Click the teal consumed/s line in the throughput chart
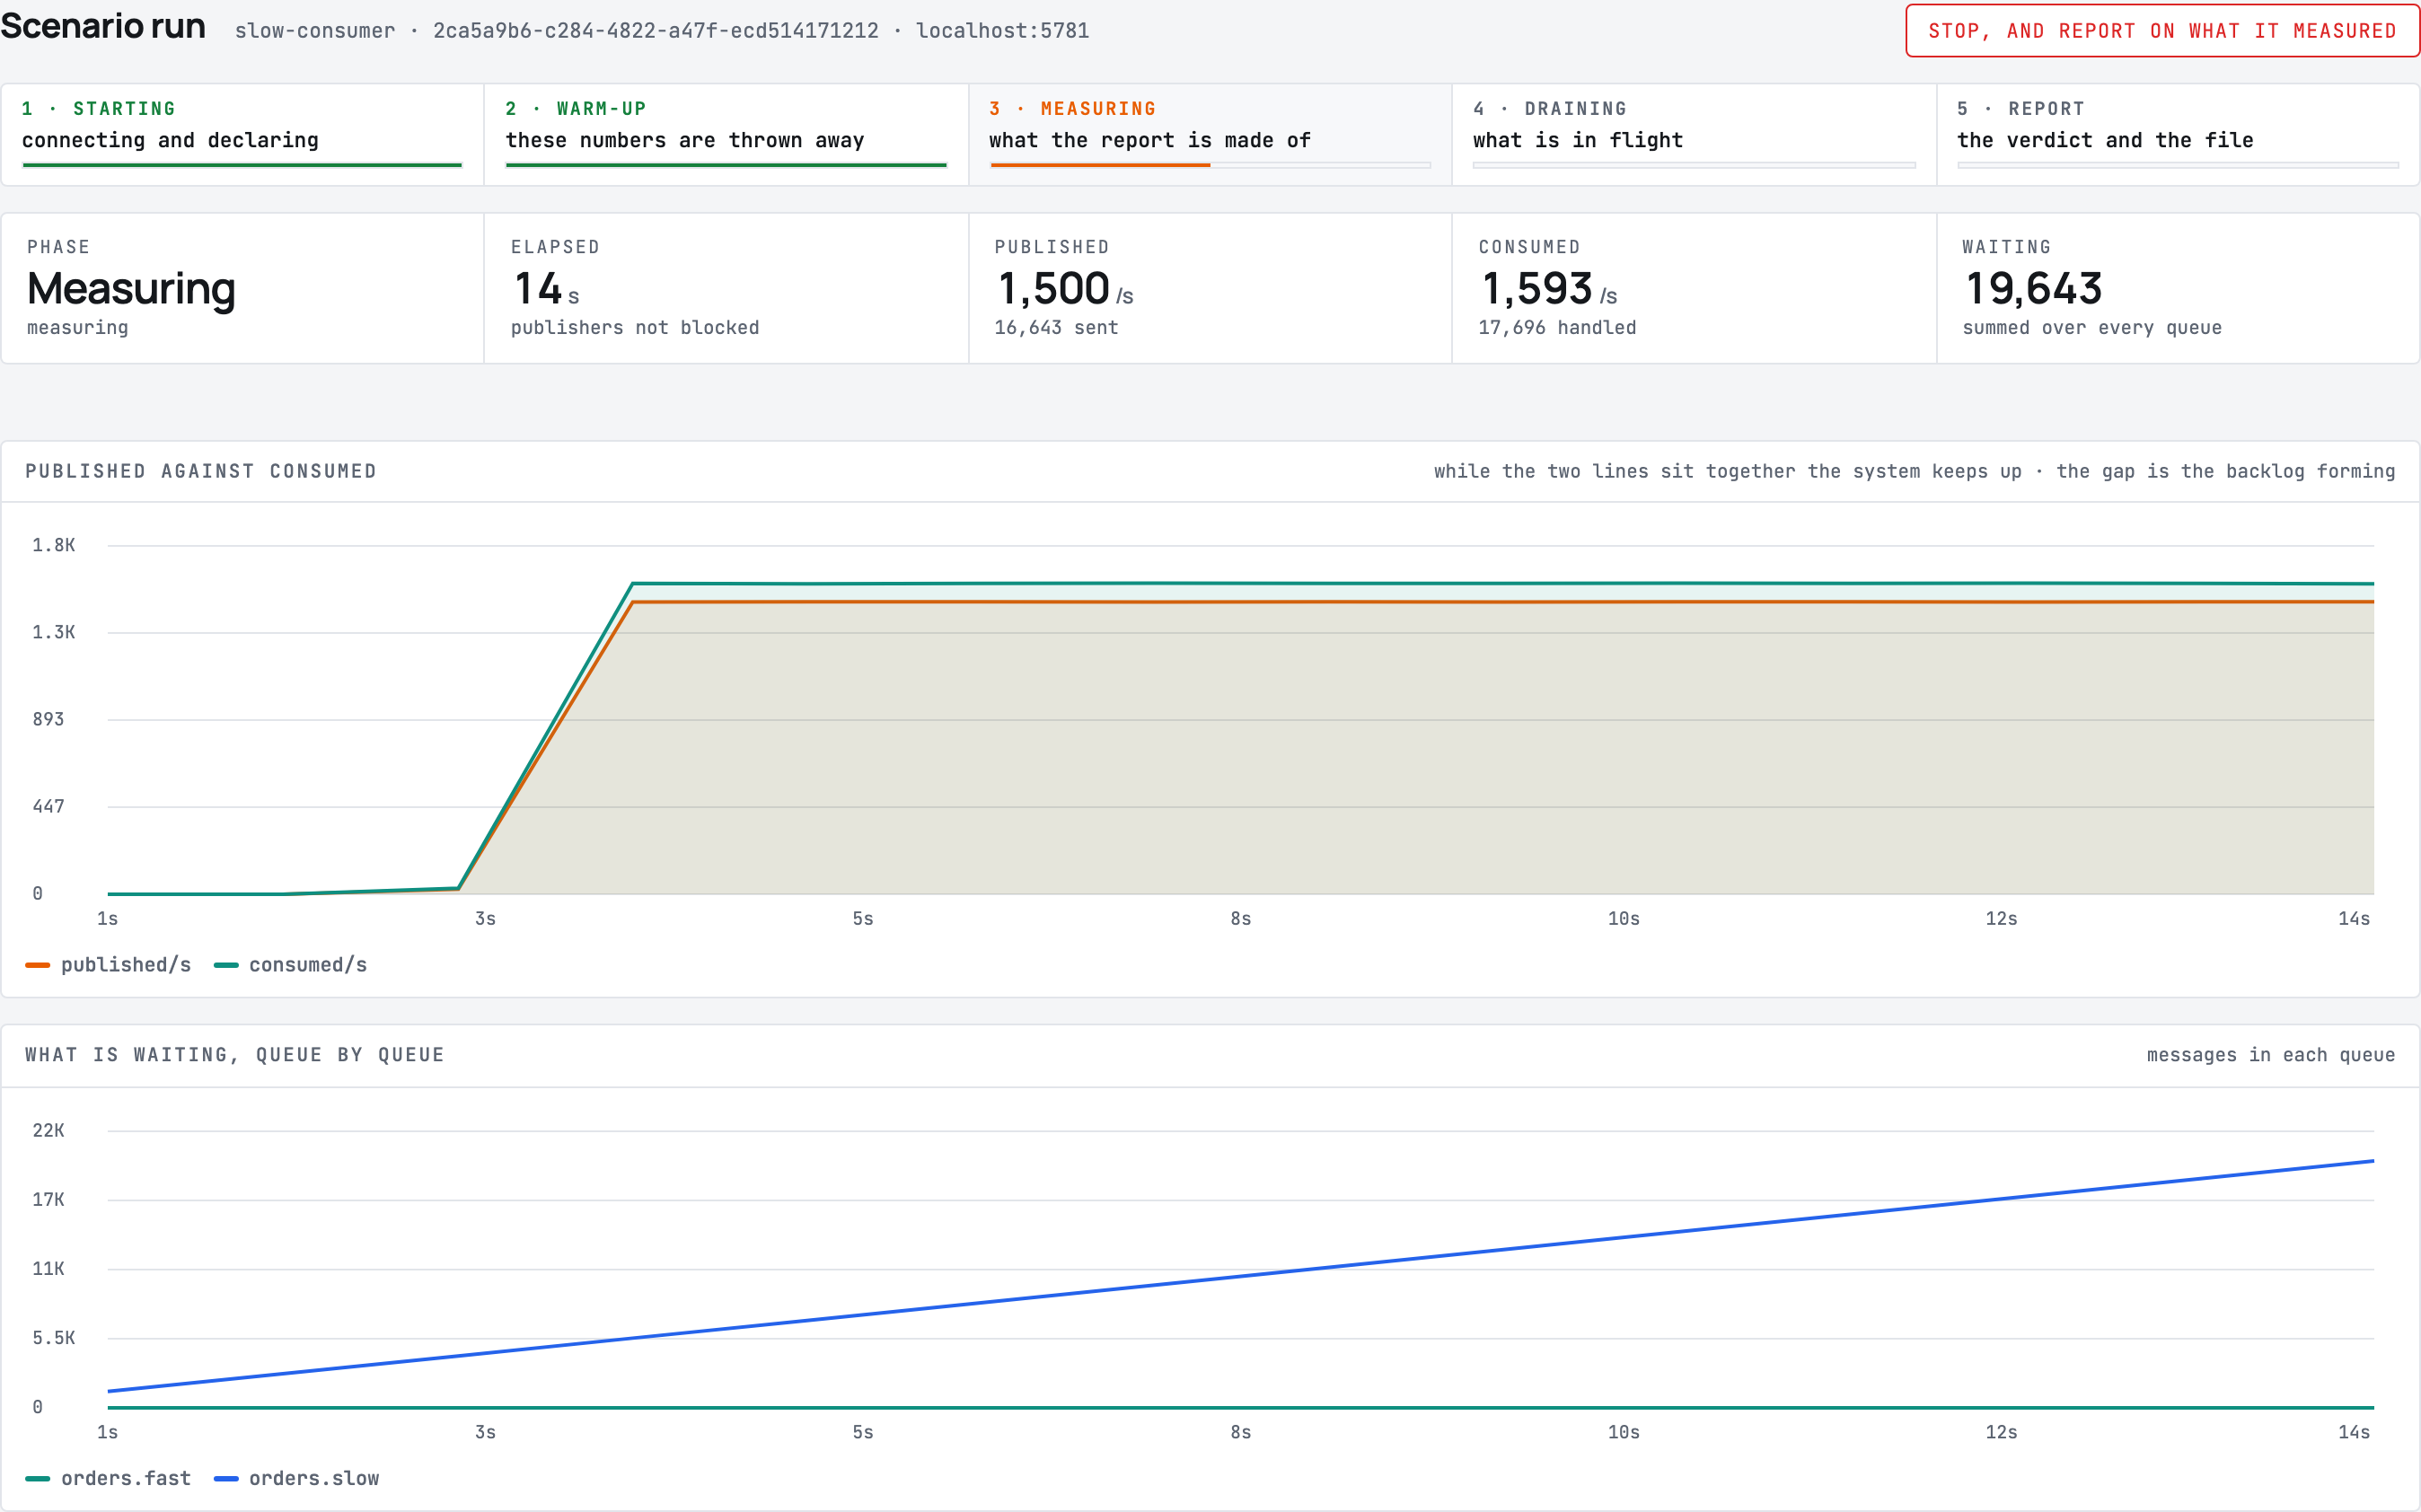2421x1512 pixels. tap(1500, 583)
